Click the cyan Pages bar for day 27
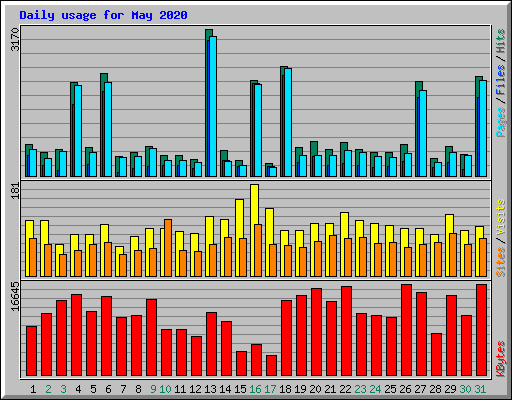The height and width of the screenshot is (400, 512). click(423, 133)
